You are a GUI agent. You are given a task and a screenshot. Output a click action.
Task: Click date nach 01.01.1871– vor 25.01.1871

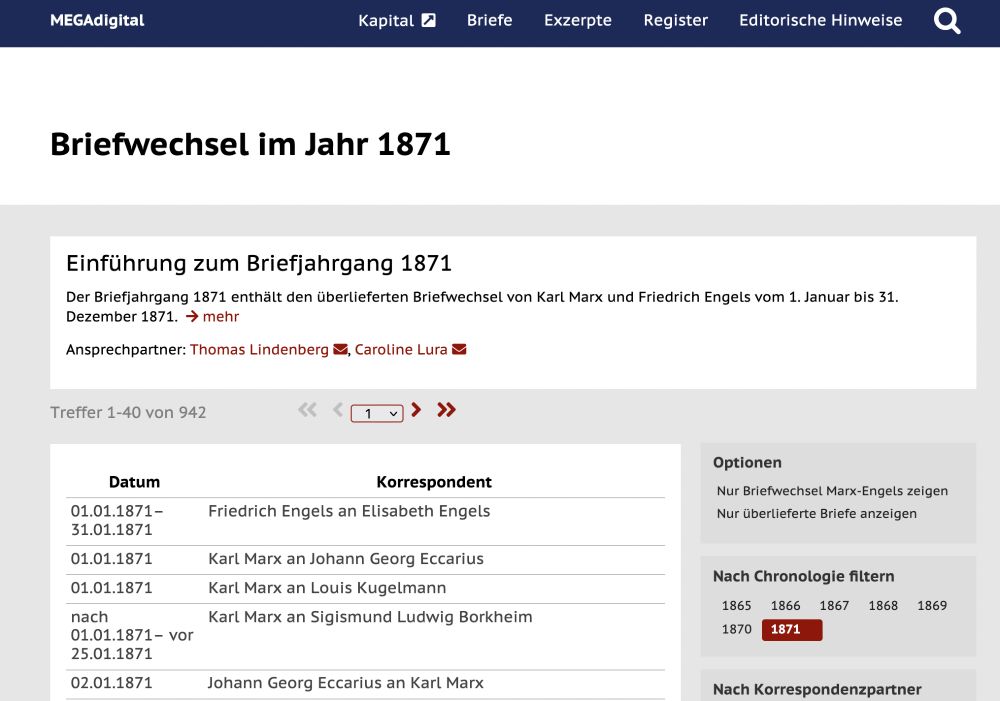(132, 635)
